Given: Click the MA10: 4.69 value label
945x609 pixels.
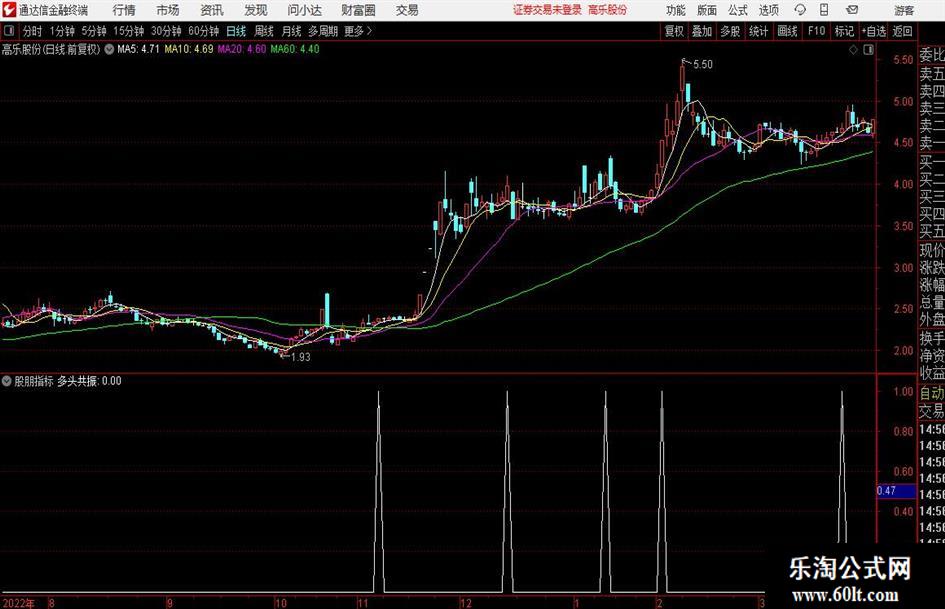Looking at the screenshot, I should pyautogui.click(x=189, y=49).
